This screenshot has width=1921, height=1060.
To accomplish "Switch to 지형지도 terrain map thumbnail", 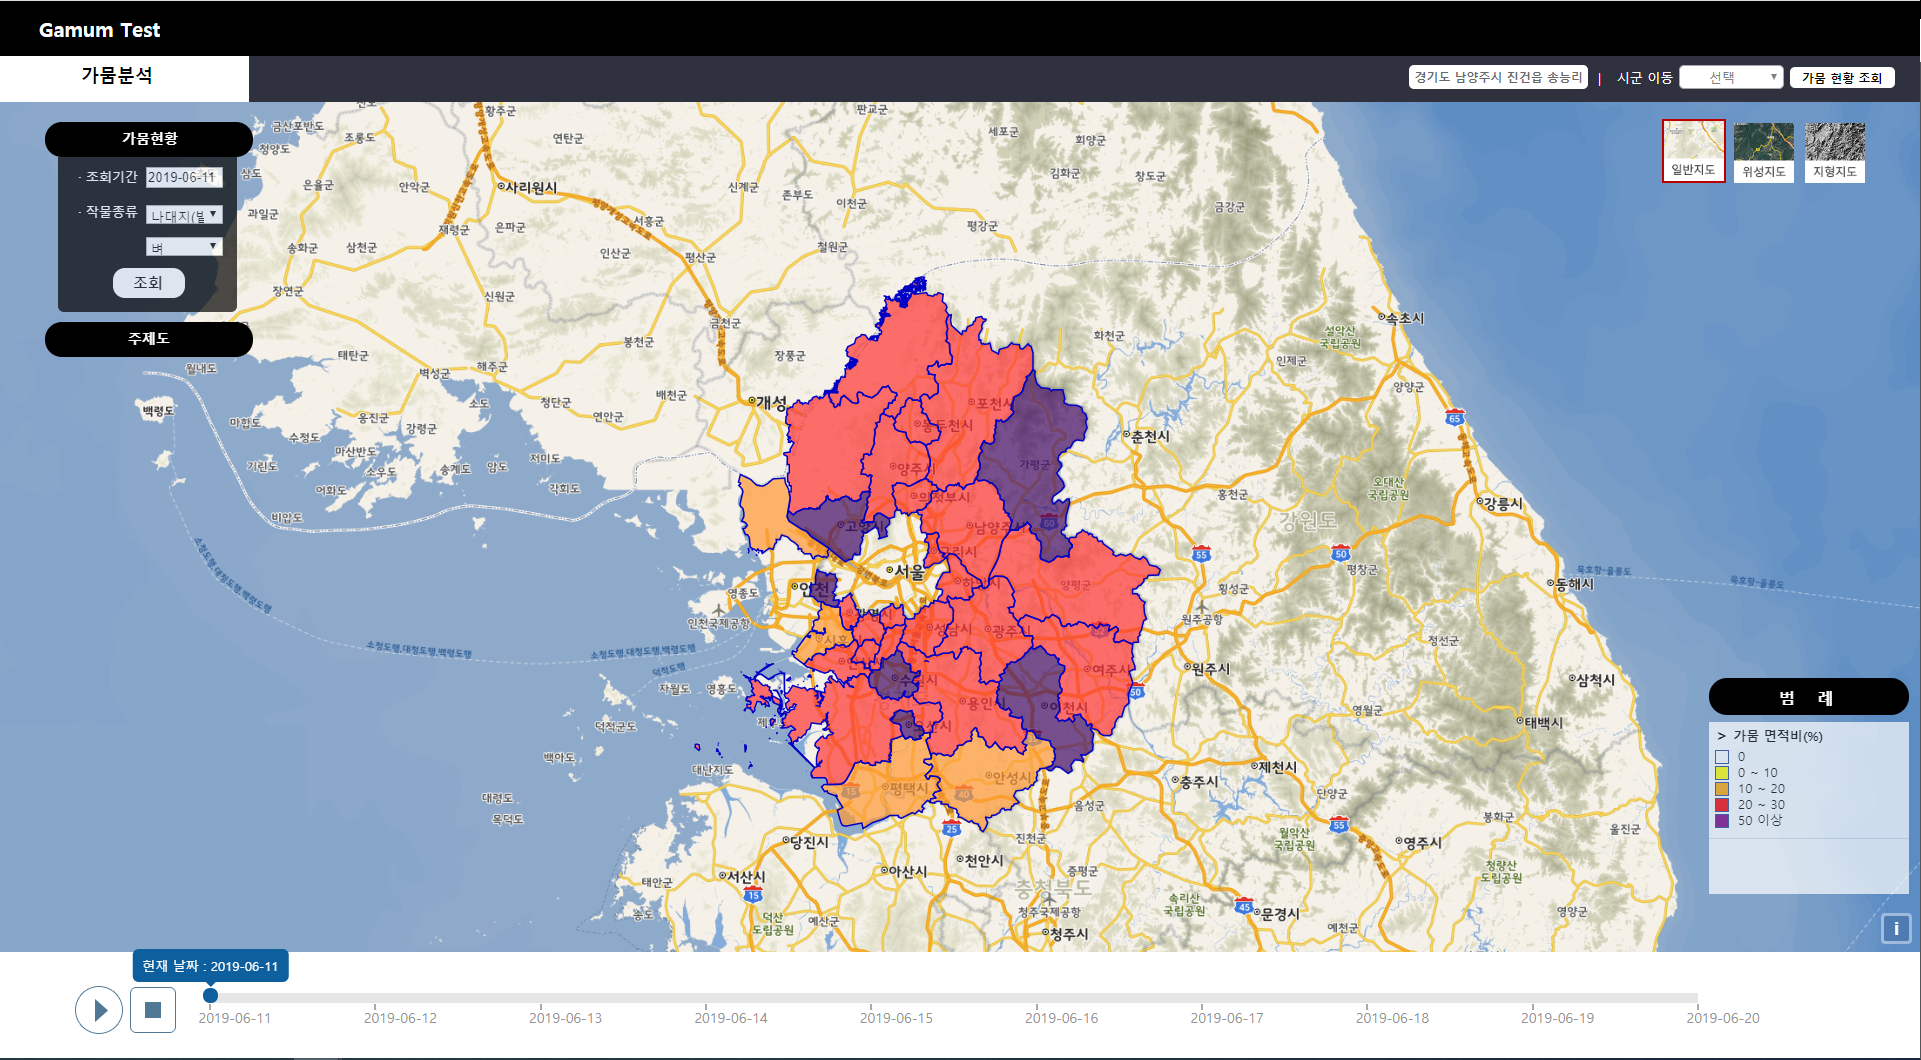I will click(1835, 152).
